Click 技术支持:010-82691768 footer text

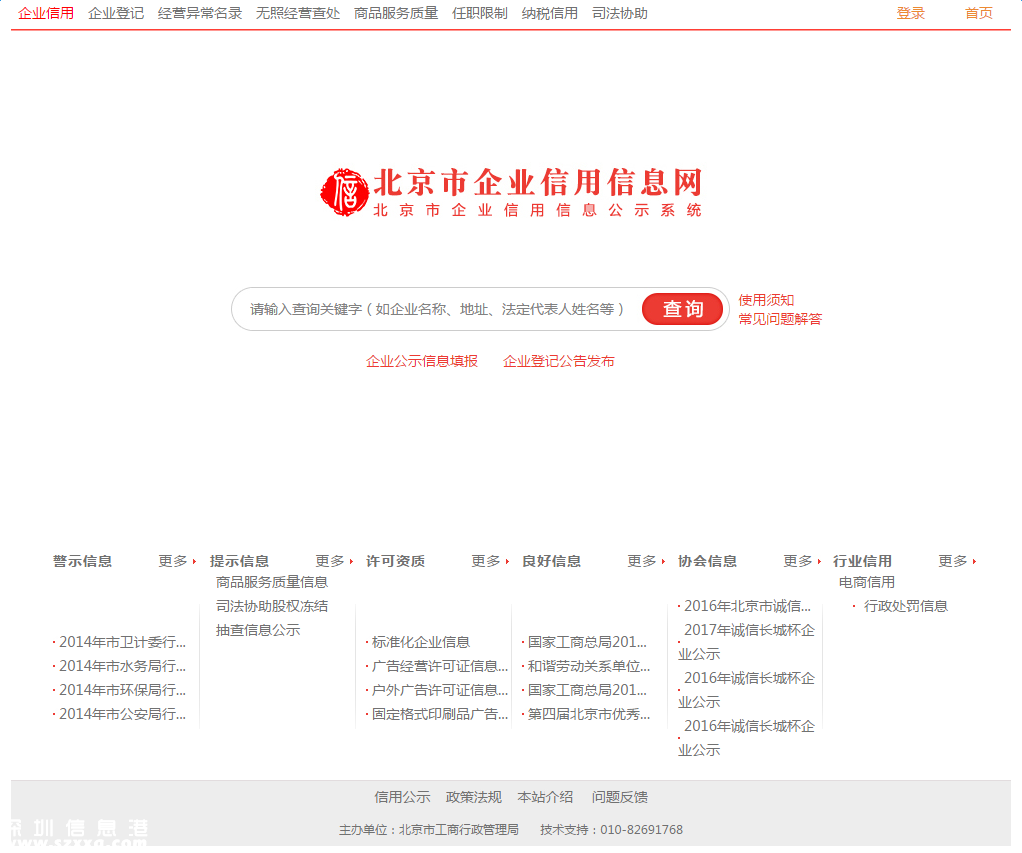(611, 830)
